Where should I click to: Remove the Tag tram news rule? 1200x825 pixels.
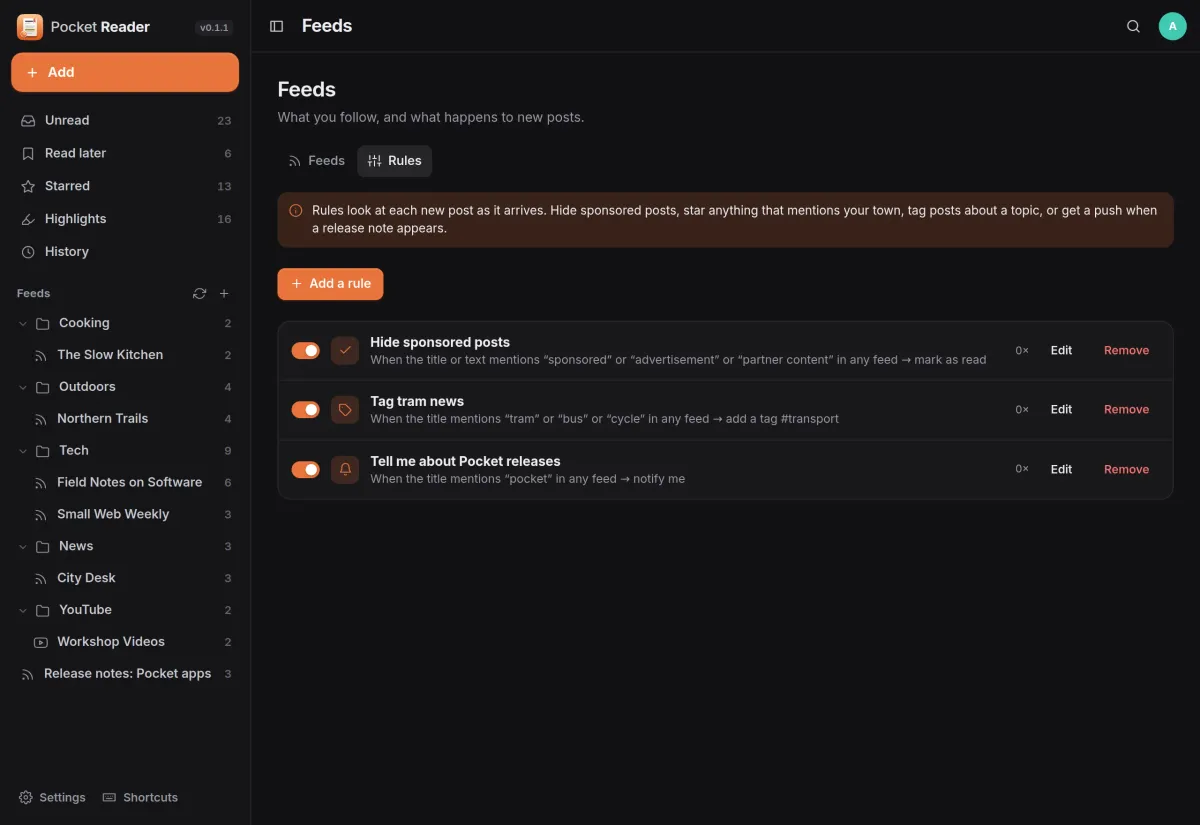pyautogui.click(x=1126, y=409)
